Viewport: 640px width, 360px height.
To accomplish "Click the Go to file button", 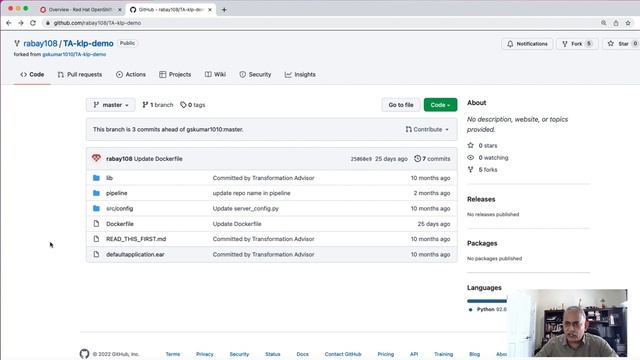I will pos(401,105).
